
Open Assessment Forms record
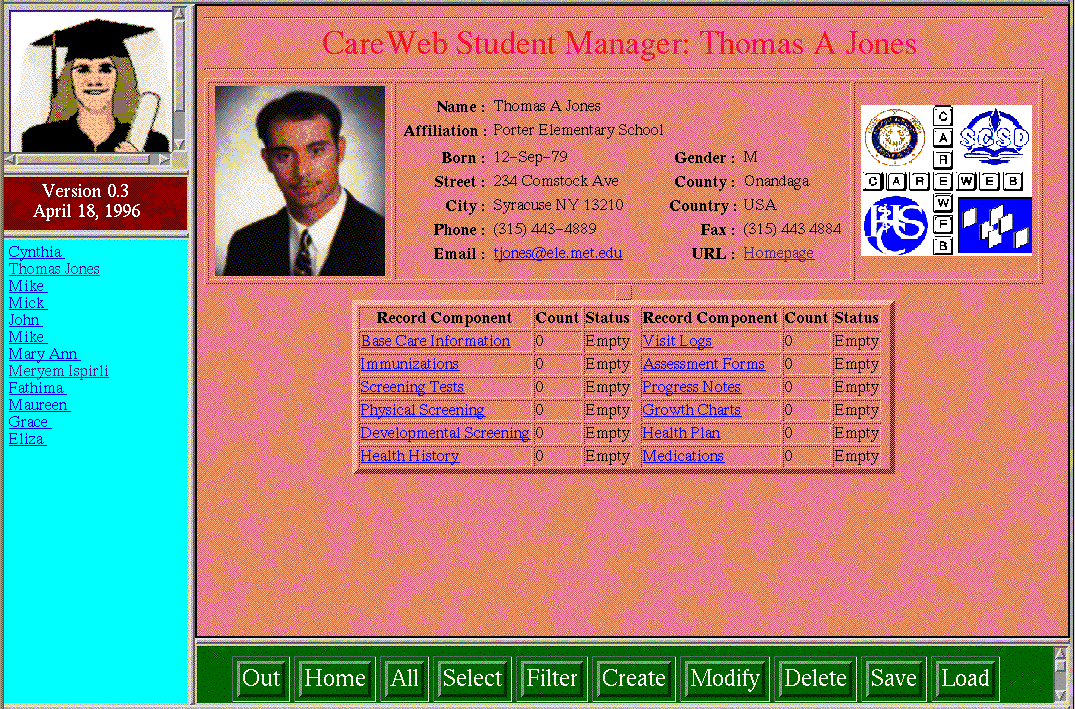tap(703, 364)
